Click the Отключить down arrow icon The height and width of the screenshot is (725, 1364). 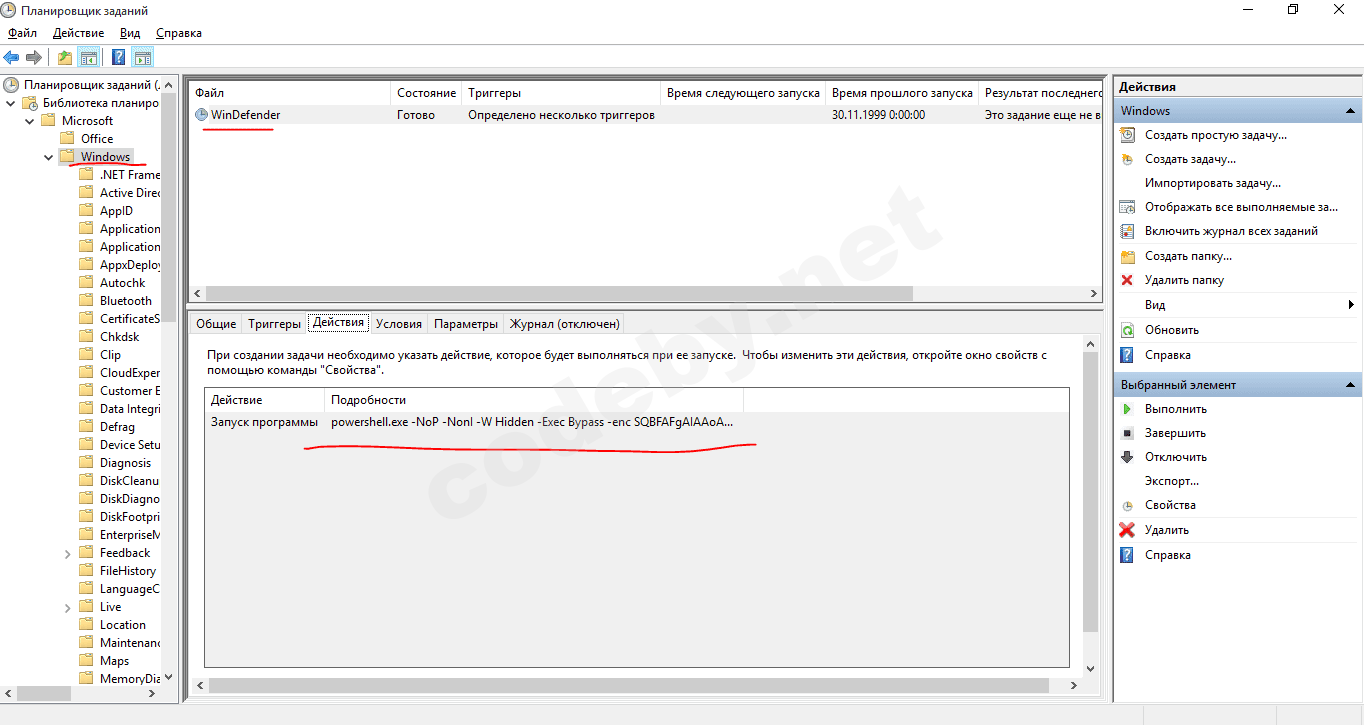(x=1128, y=457)
